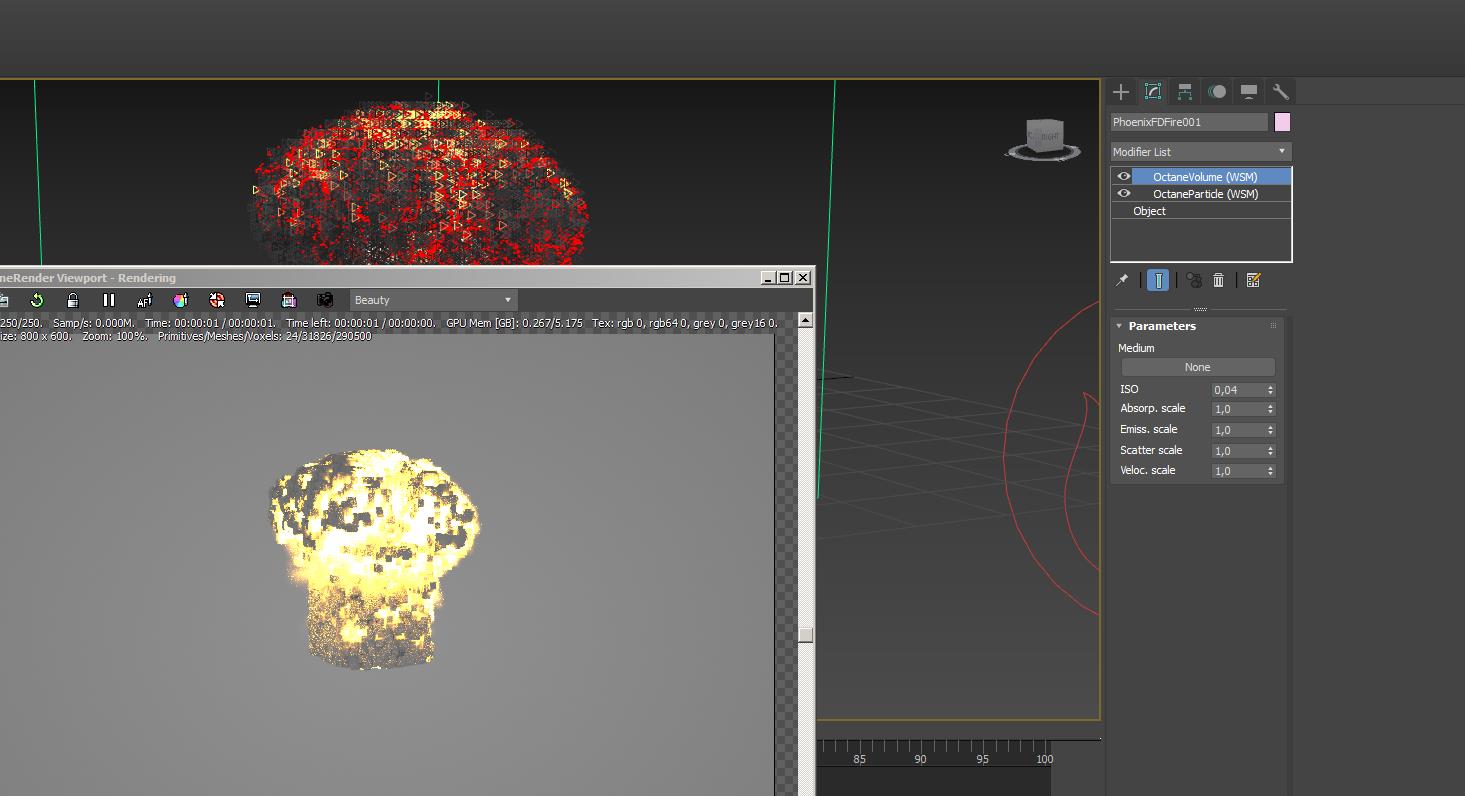1465x796 pixels.
Task: Restart rendering with the green refresh icon
Action: coord(37,300)
